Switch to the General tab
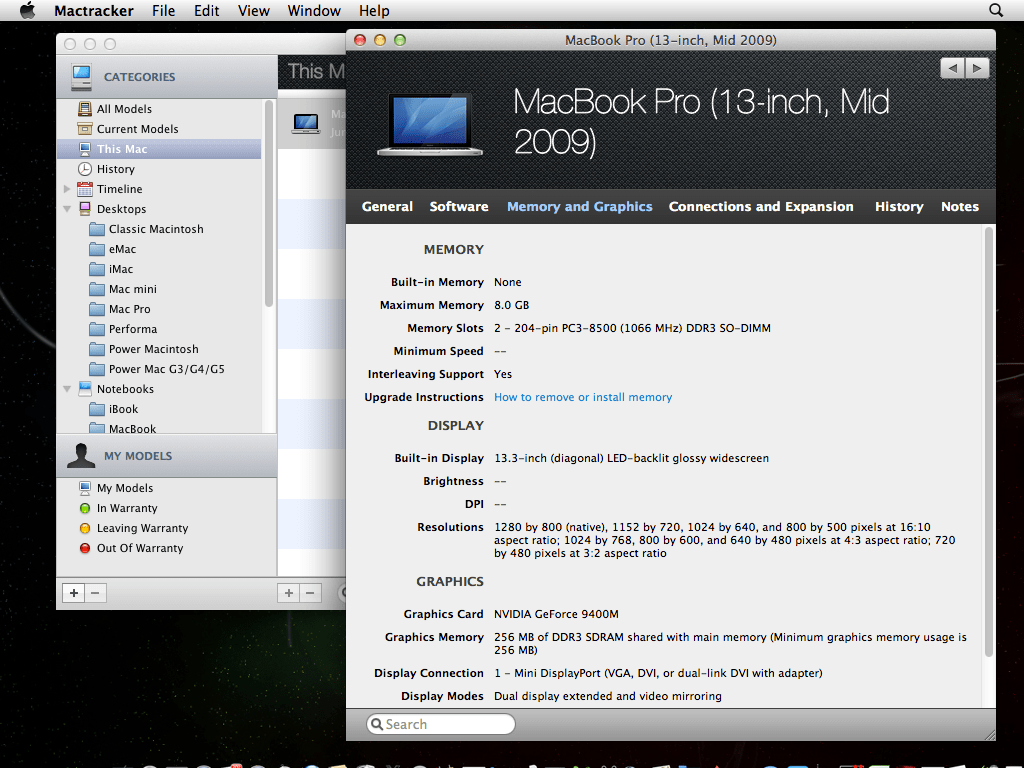 387,206
